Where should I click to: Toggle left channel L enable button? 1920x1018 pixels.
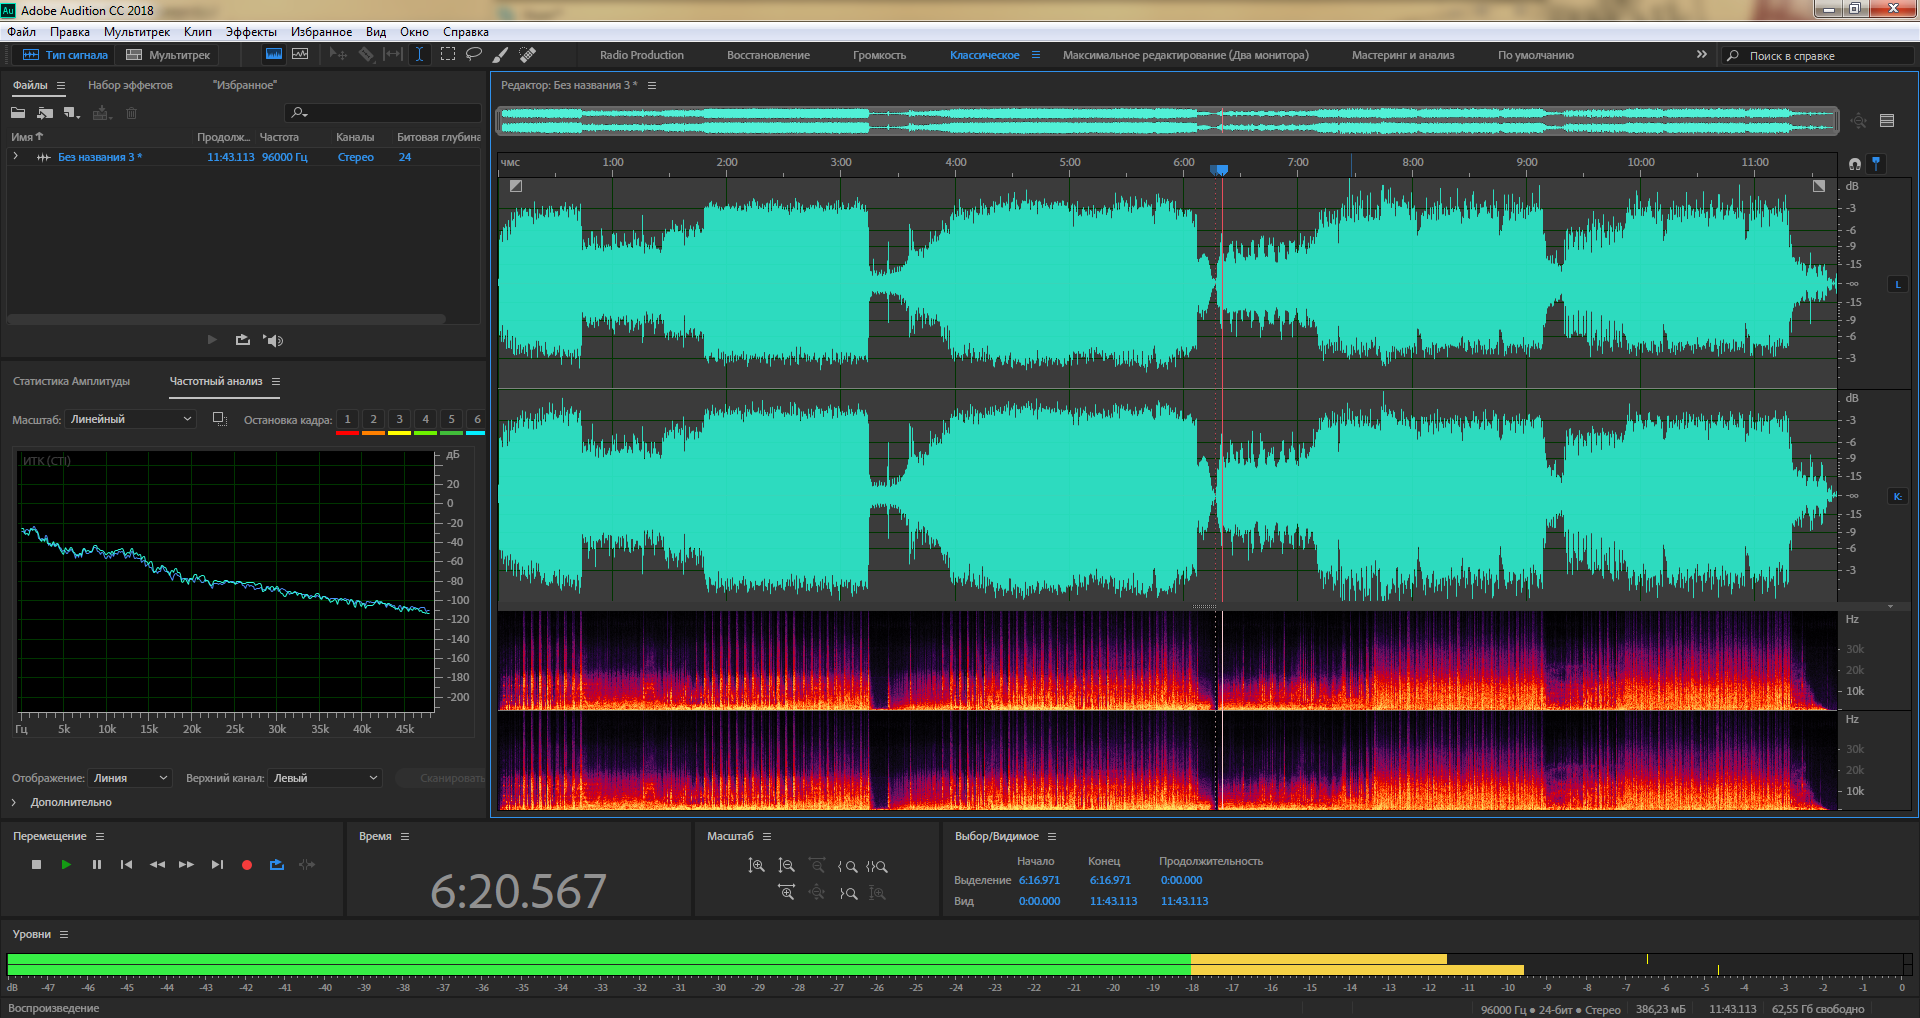click(1897, 285)
